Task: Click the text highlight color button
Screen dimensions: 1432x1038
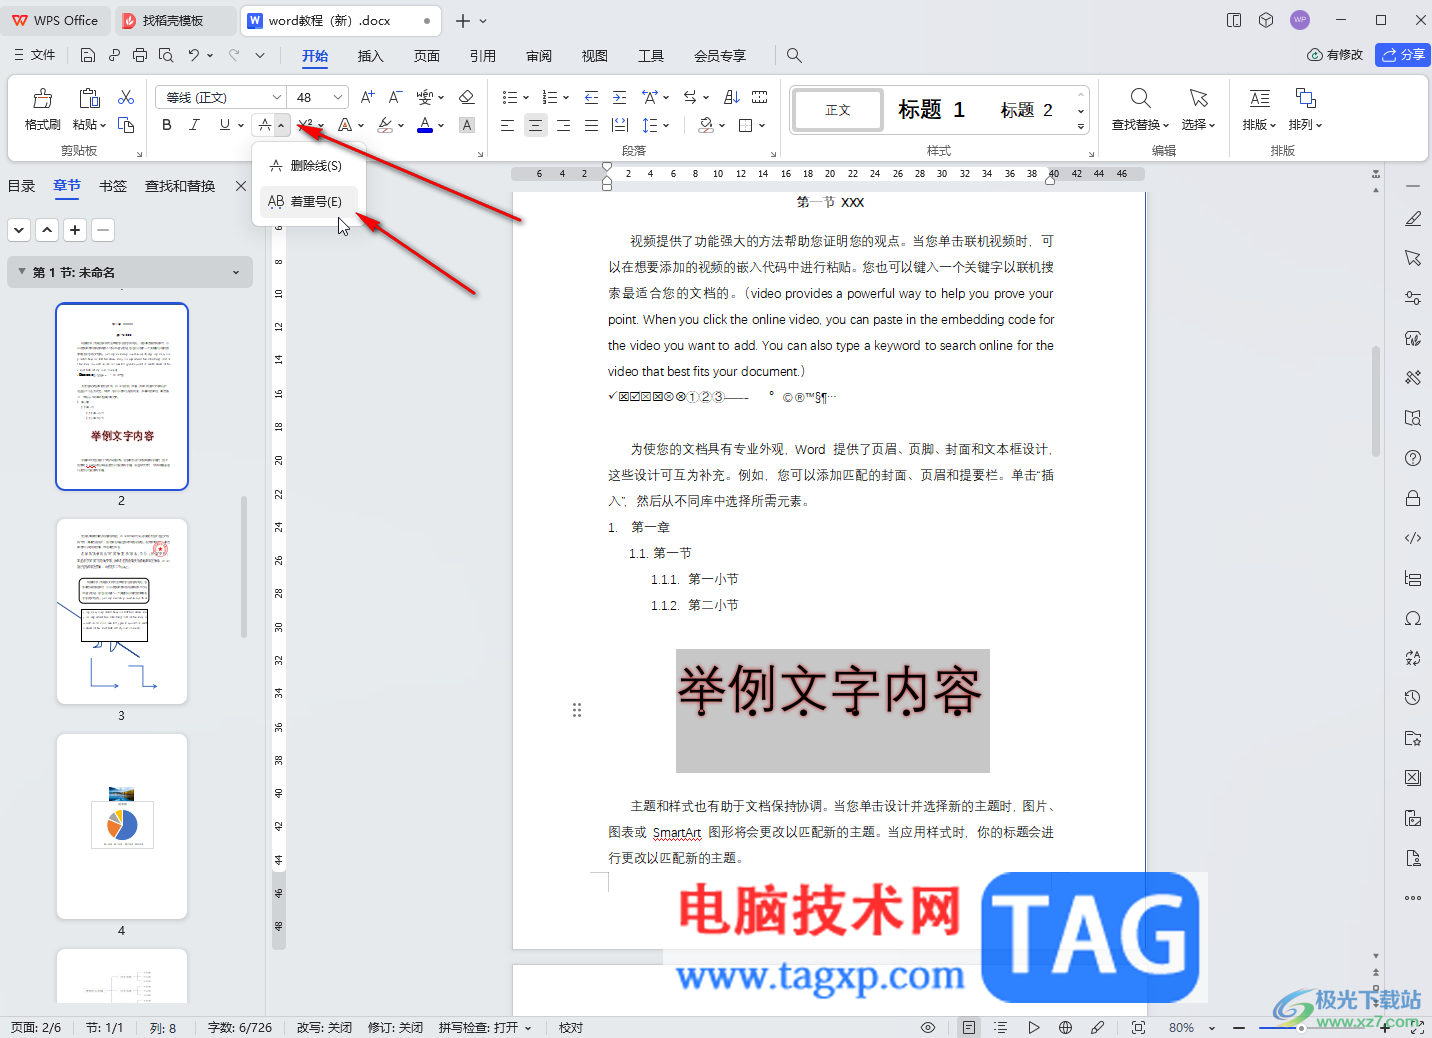Action: [x=385, y=125]
